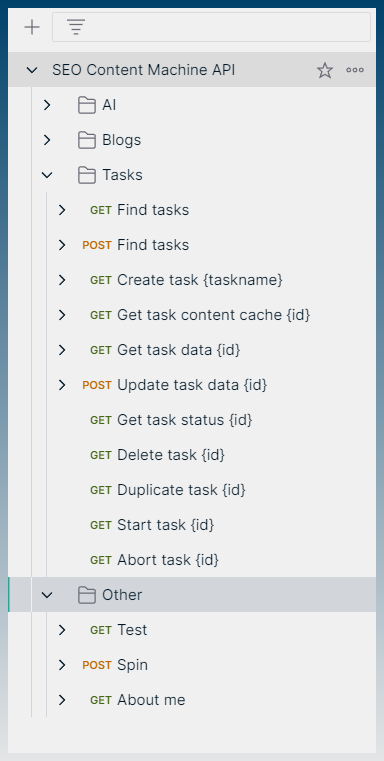Collapse the Tasks folder chevron
384x761 pixels.
[47, 175]
